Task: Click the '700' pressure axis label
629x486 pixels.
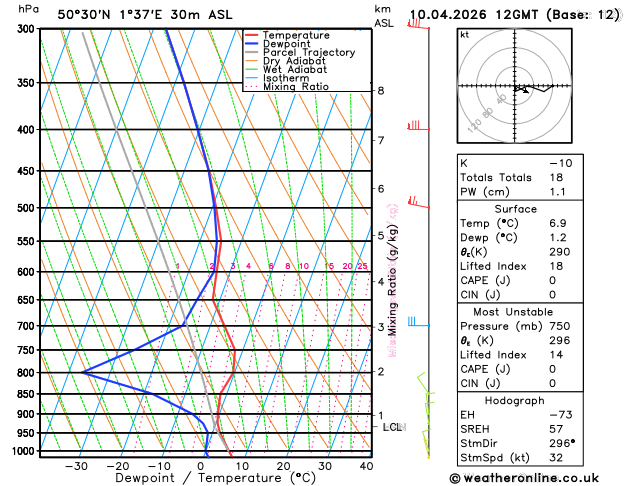Action: click(28, 326)
